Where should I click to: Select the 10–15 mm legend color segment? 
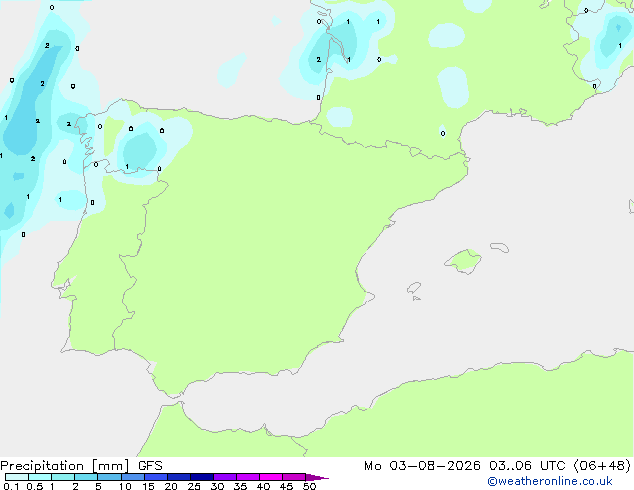[133, 477]
